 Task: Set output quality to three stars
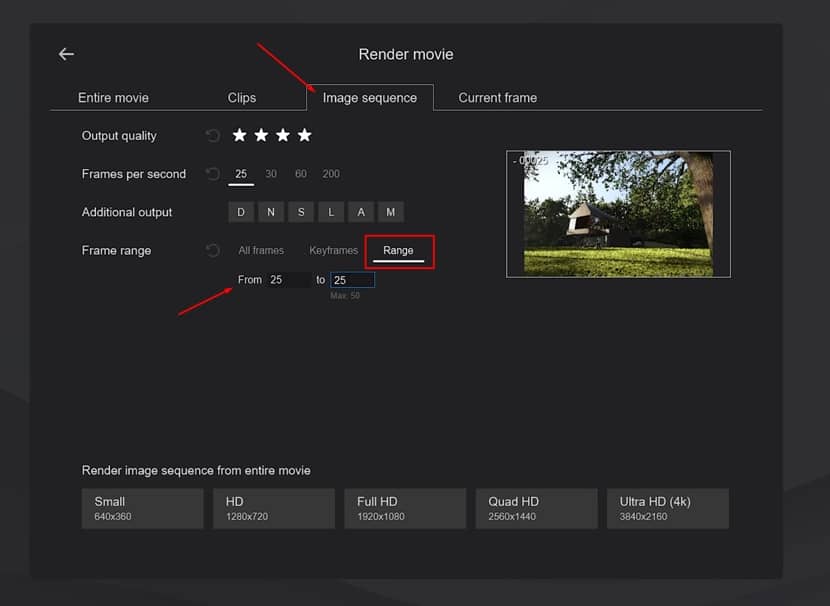(283, 135)
